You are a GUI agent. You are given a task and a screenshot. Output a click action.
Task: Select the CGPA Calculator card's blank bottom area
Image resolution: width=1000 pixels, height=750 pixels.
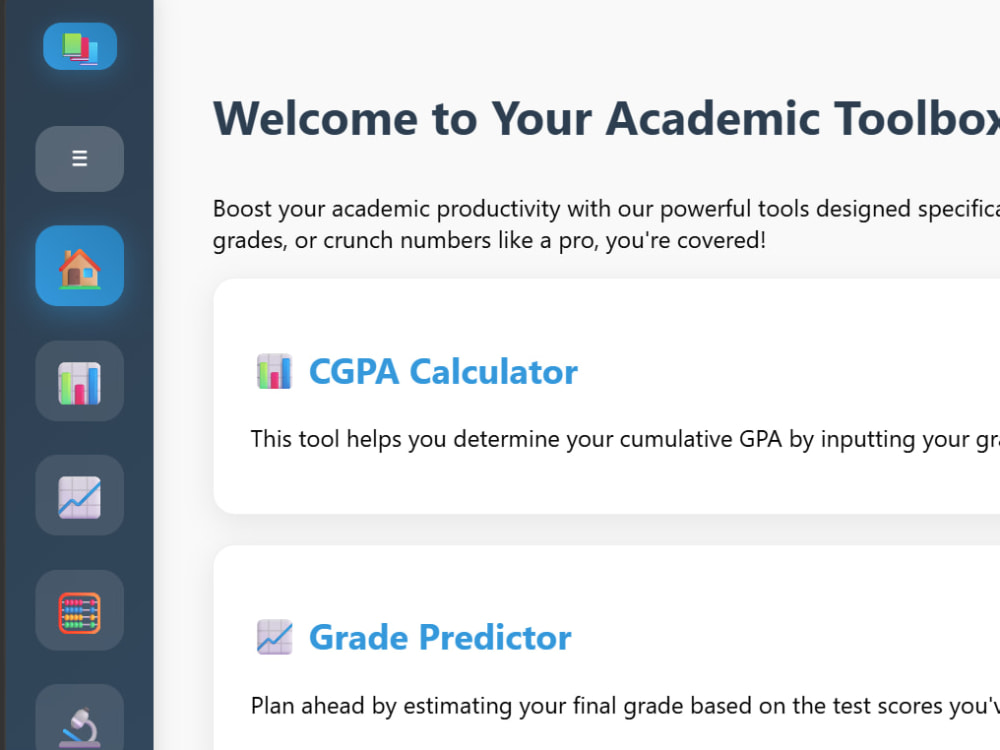click(606, 485)
